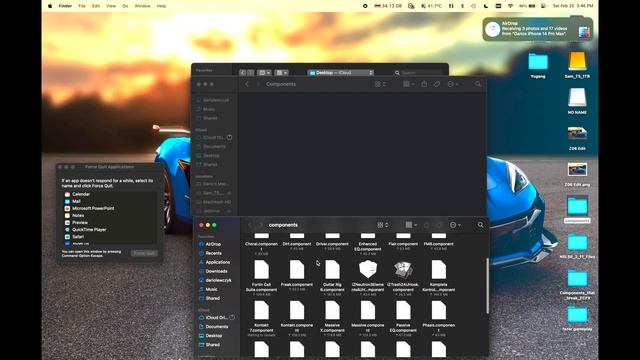
Task: Open Downloads in the front window sidebar
Action: (216, 271)
